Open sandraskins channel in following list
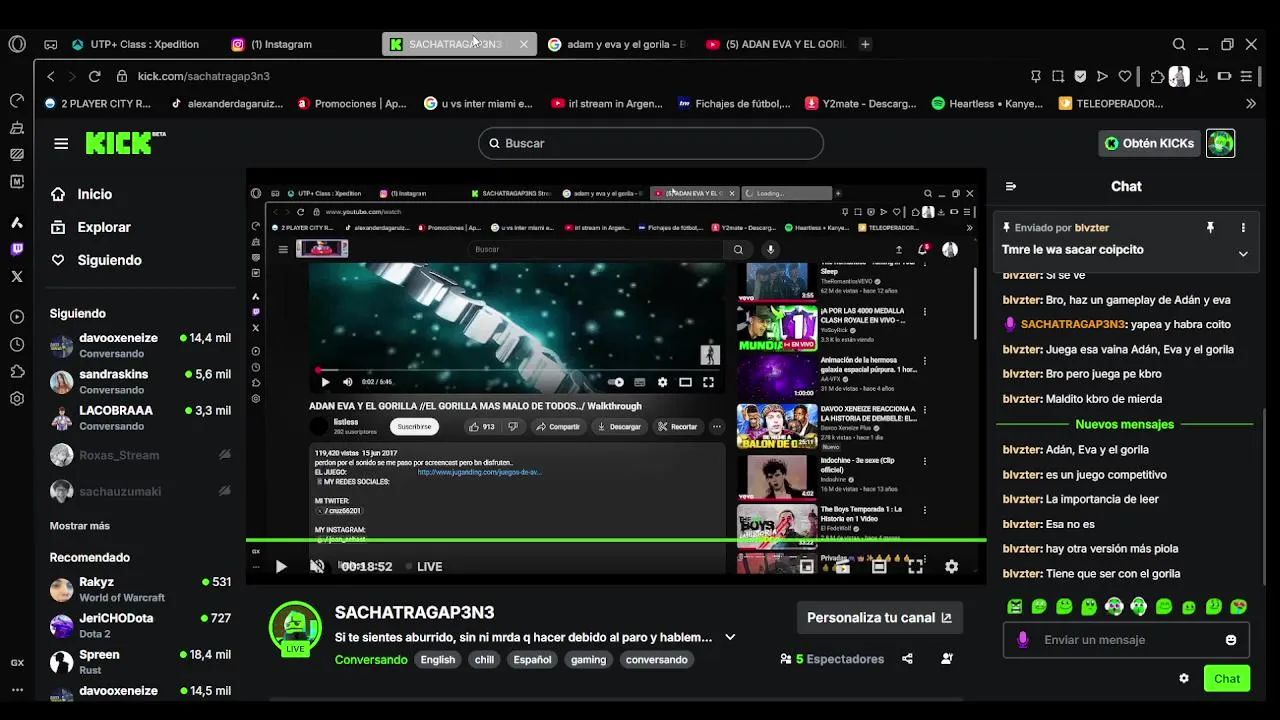 140,382
